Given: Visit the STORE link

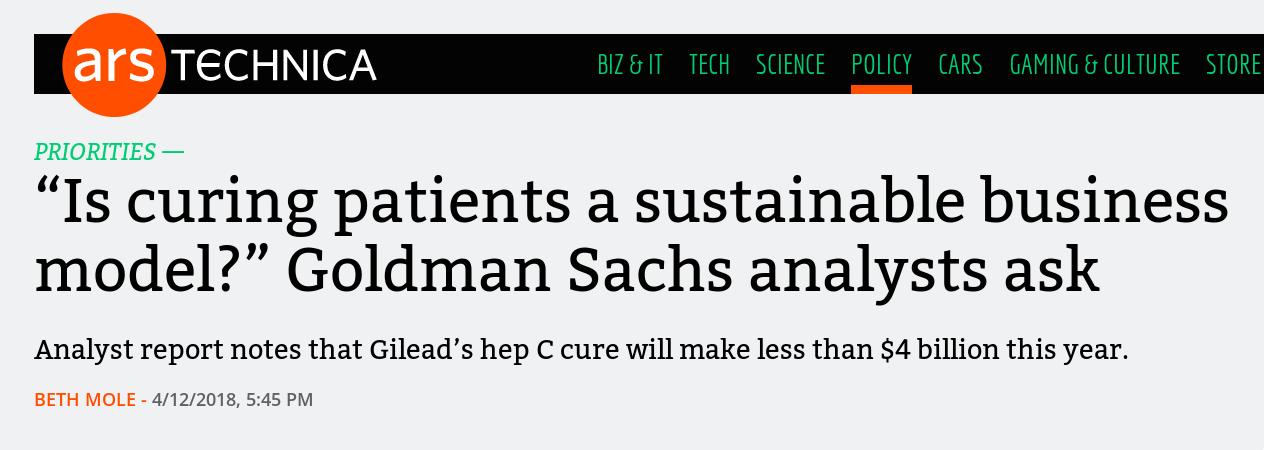Looking at the screenshot, I should pos(1233,65).
